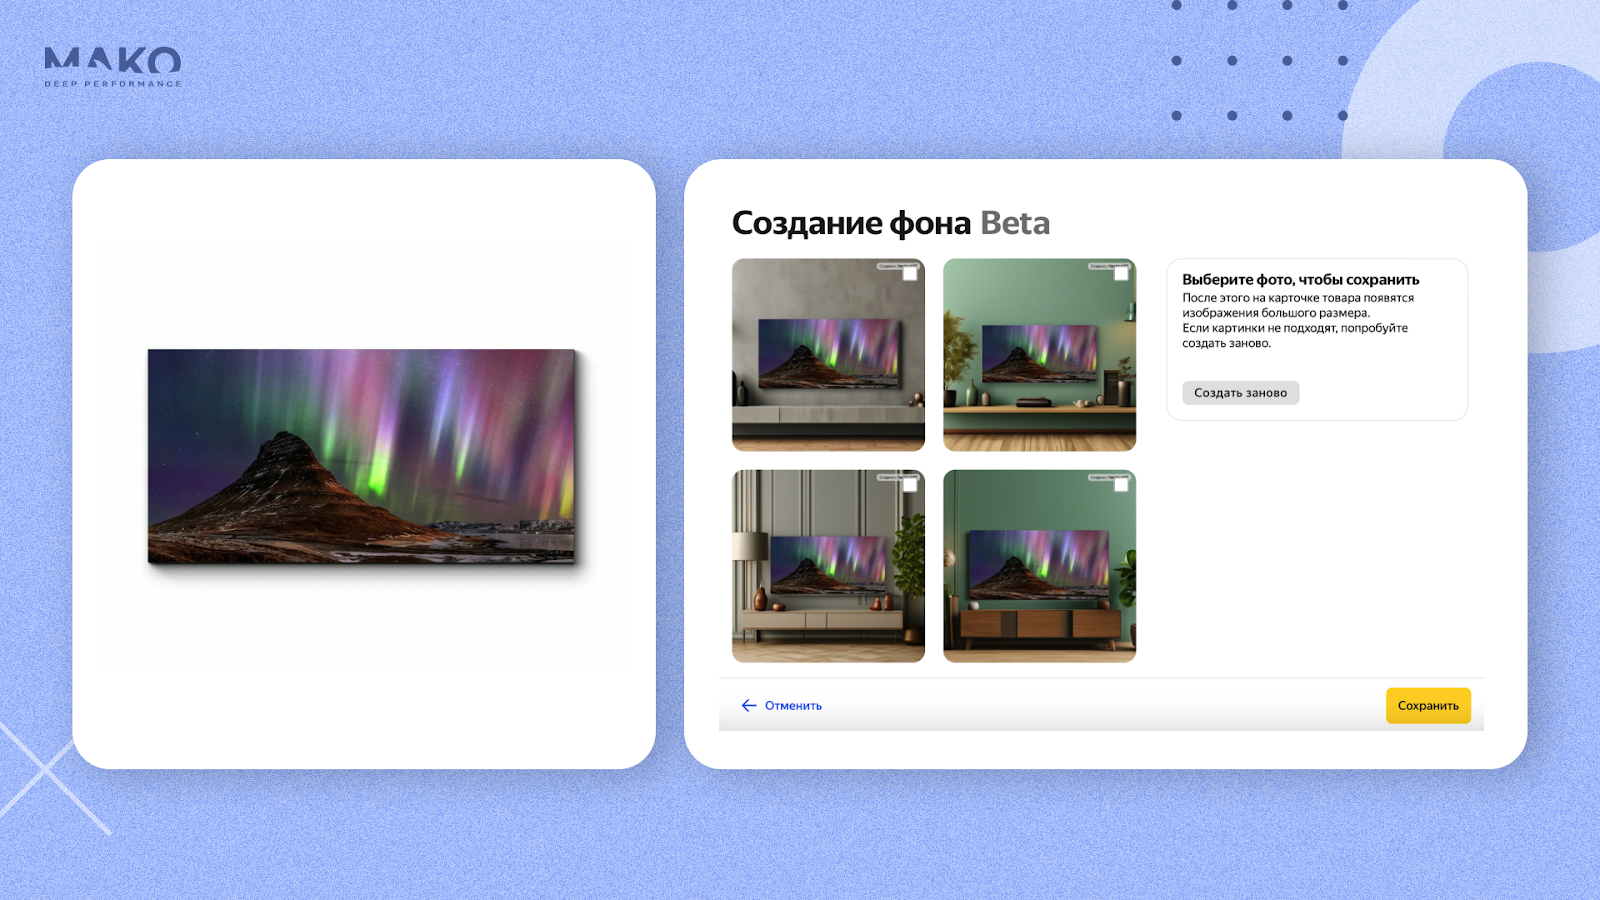Image resolution: width=1600 pixels, height=900 pixels.
Task: Open paneled wall with floor lamp image
Action: point(828,566)
